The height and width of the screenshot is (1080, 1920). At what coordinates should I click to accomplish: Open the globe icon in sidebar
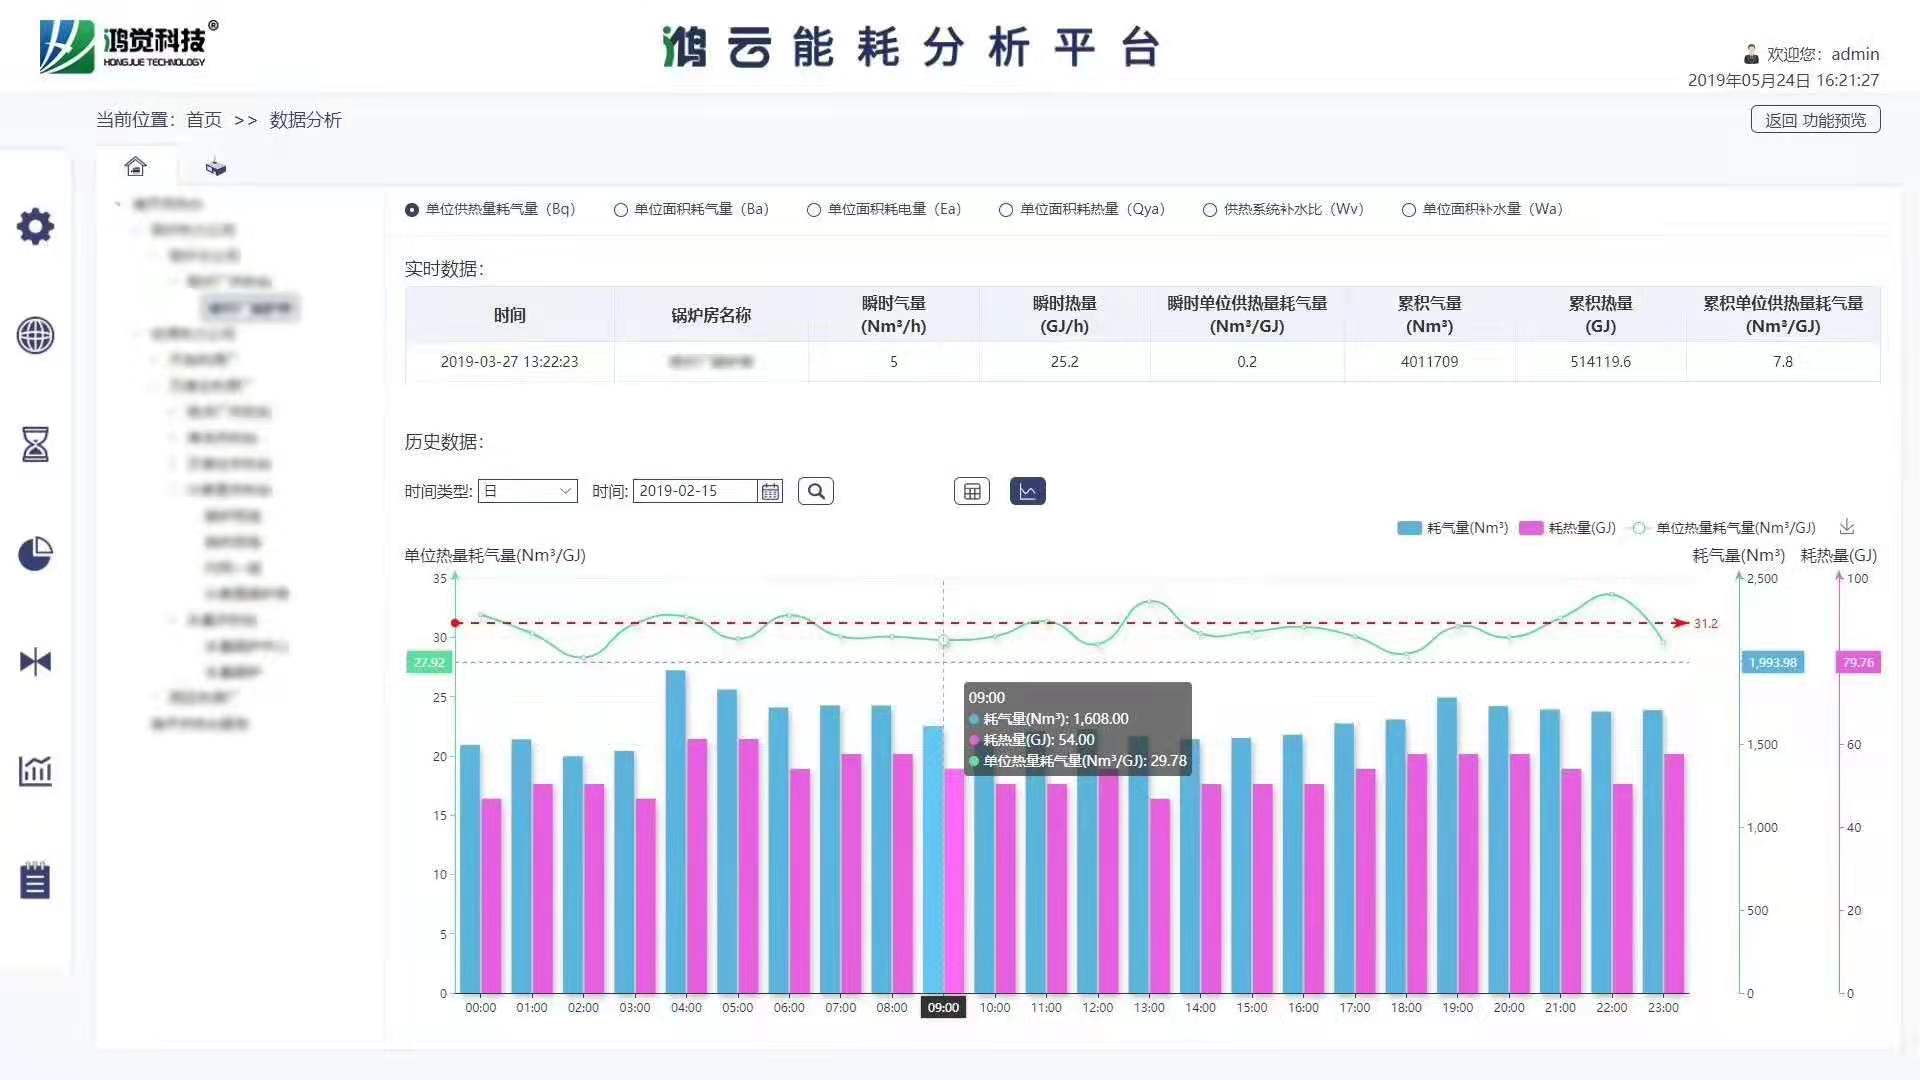pos(35,335)
